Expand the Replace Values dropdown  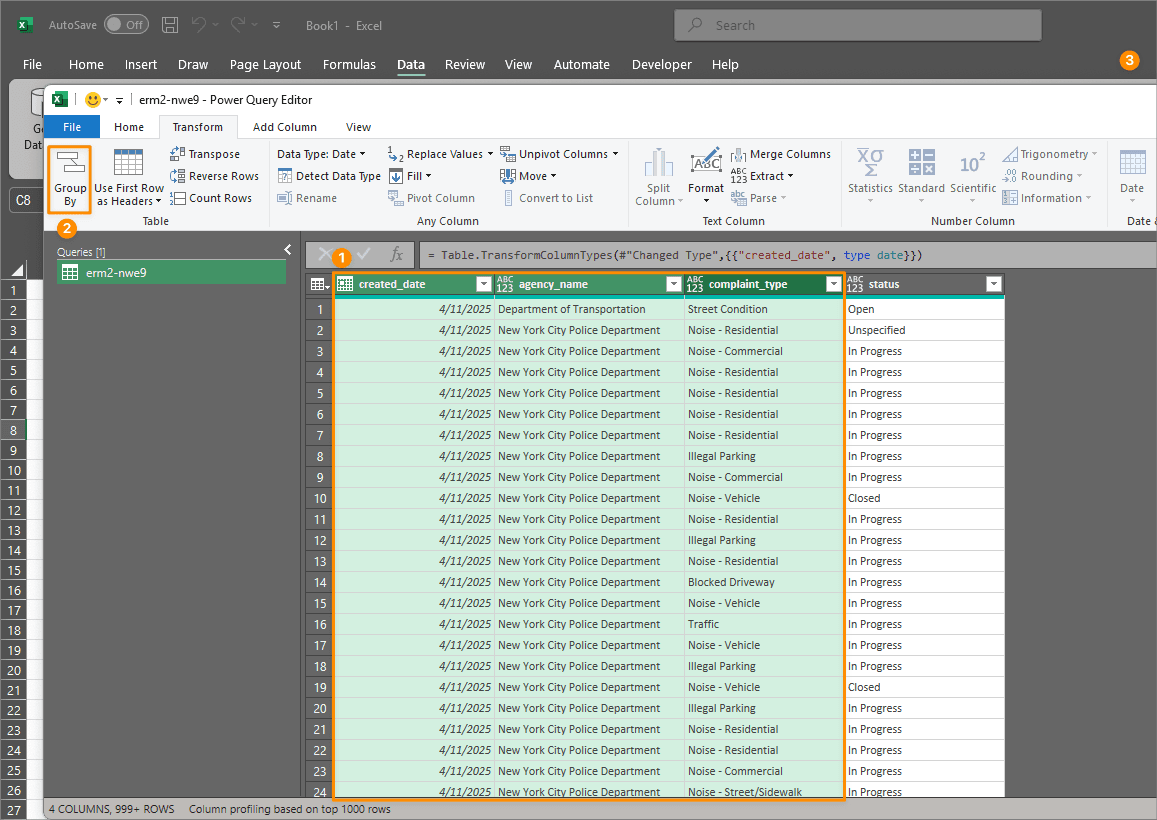(x=489, y=154)
